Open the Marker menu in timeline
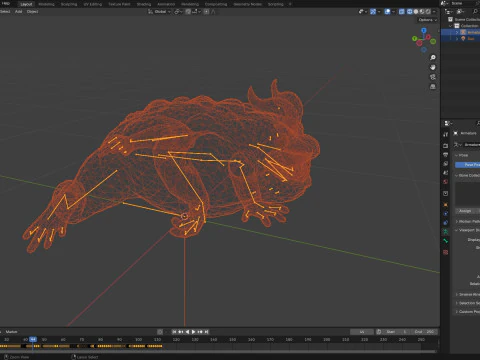Viewport: 480px width, 360px height. coord(11,332)
